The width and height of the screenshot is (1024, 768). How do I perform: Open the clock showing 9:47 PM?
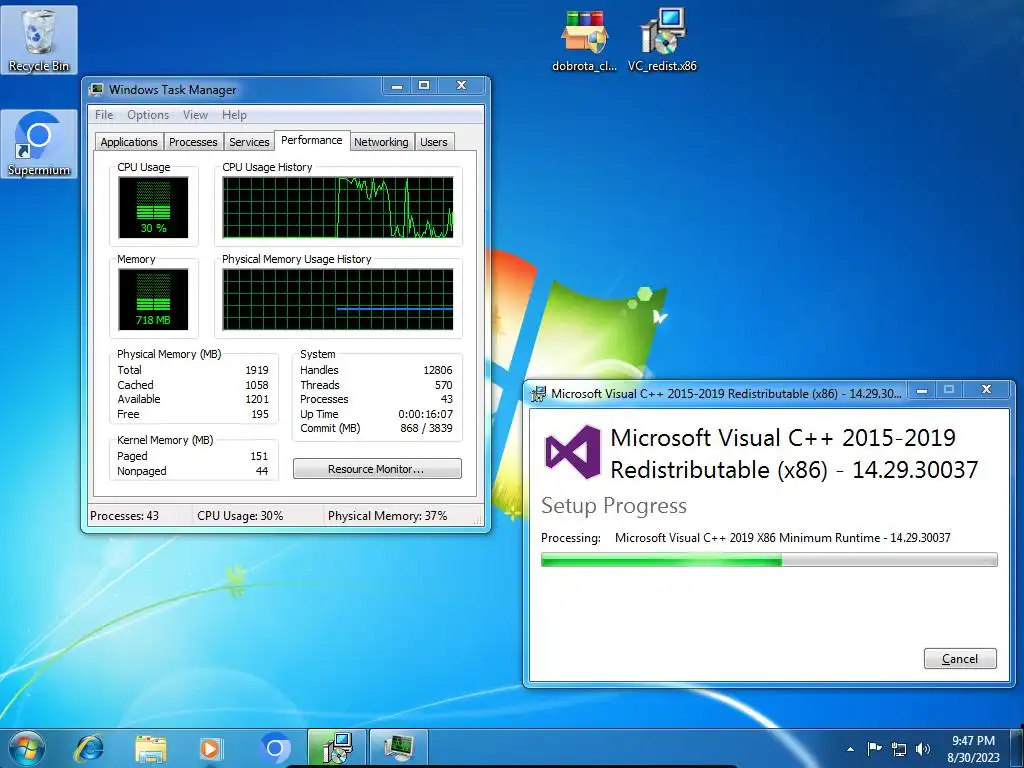(973, 748)
